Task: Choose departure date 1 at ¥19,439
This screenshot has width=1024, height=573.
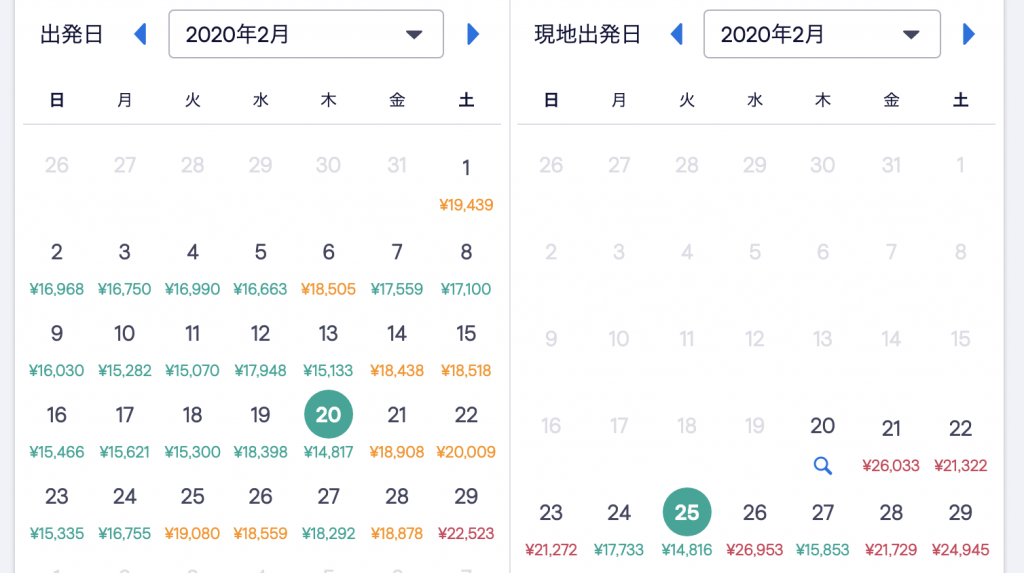Action: (466, 185)
